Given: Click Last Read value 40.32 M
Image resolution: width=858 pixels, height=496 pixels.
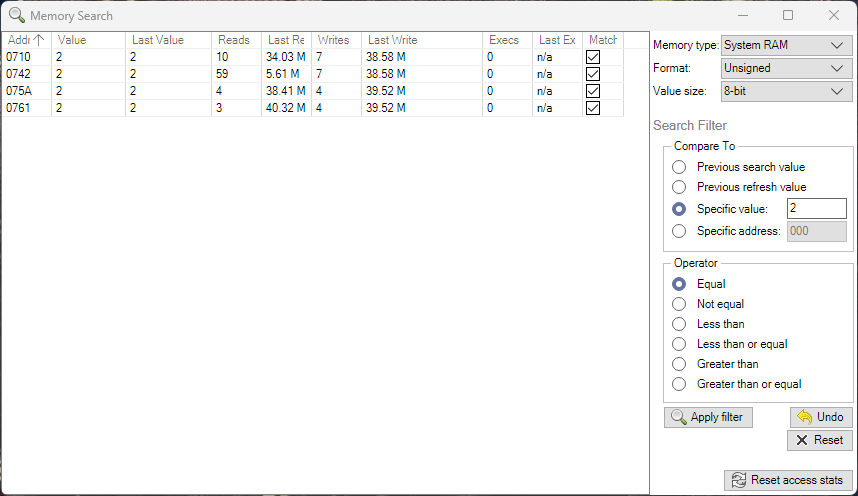Looking at the screenshot, I should 286,108.
